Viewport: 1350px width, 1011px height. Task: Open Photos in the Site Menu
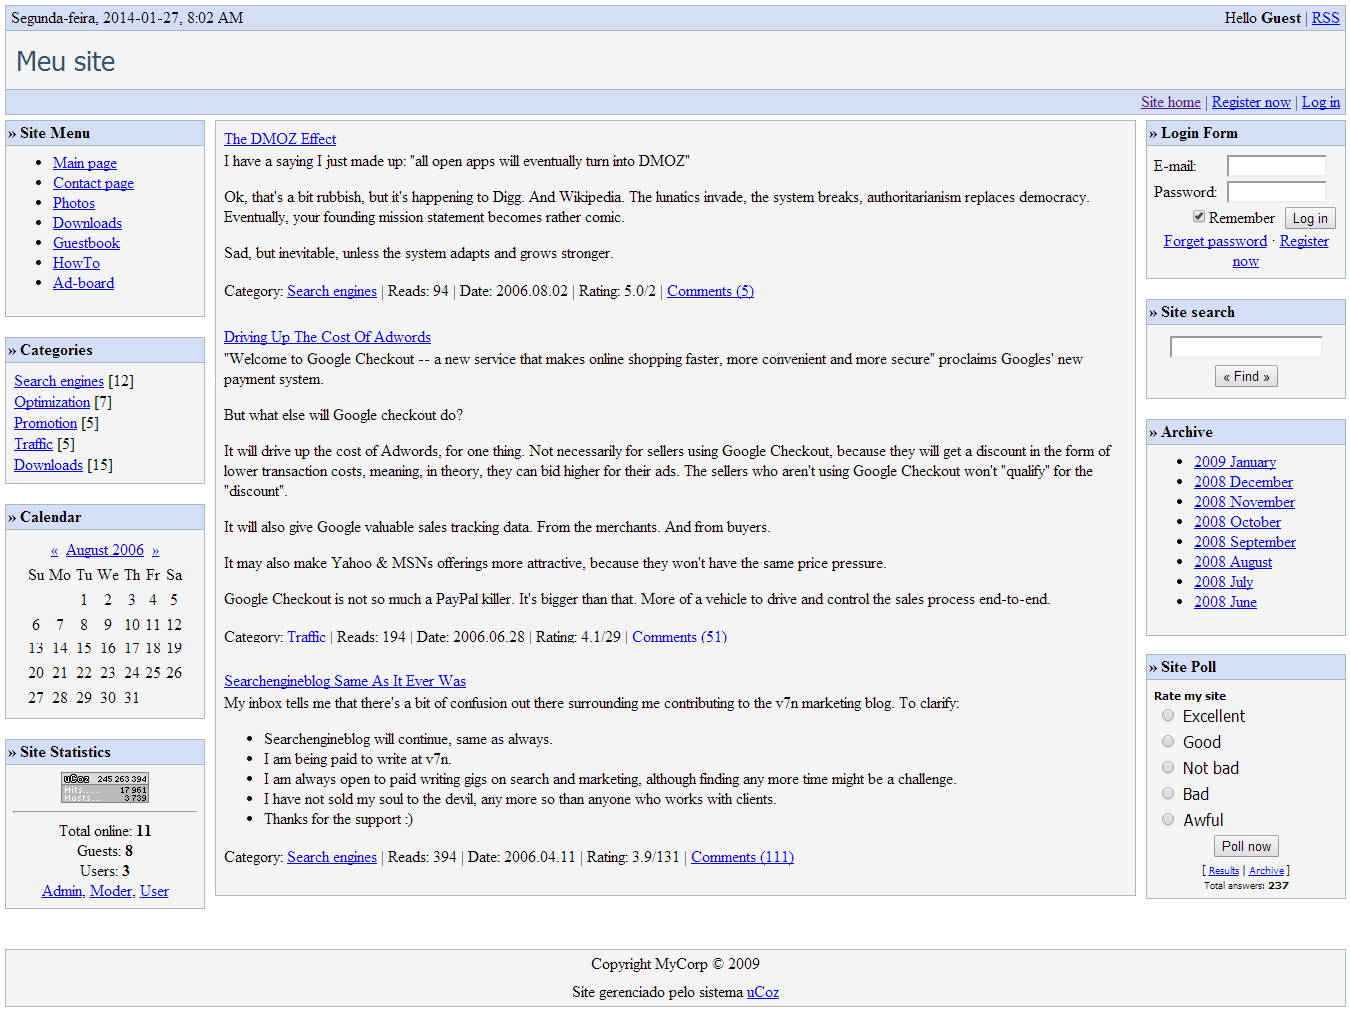(x=74, y=203)
